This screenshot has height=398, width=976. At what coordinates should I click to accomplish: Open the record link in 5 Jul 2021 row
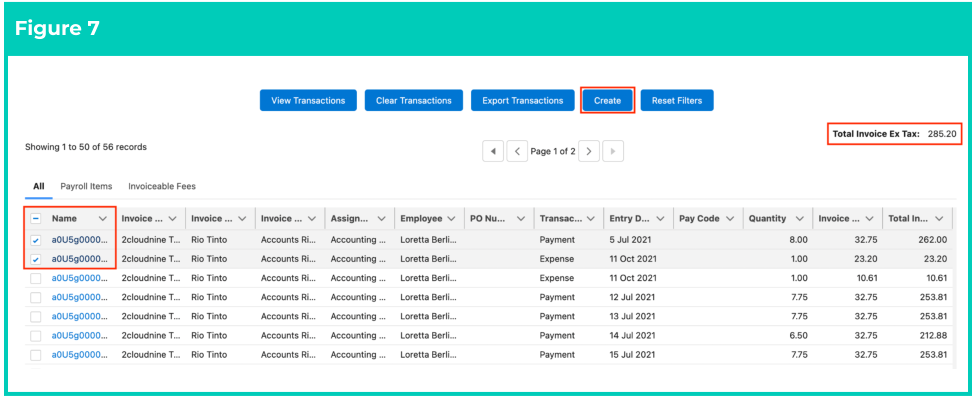click(x=80, y=240)
